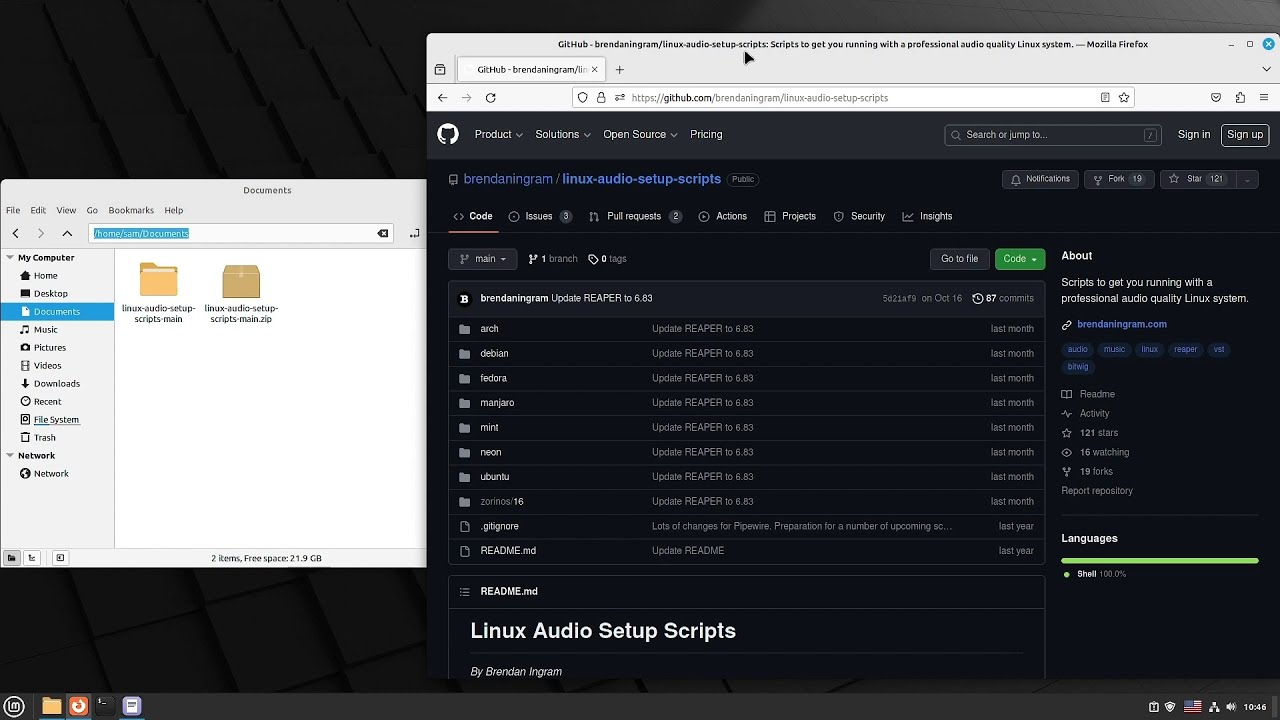This screenshot has width=1280, height=720.
Task: Star the repository
Action: pos(1196,179)
